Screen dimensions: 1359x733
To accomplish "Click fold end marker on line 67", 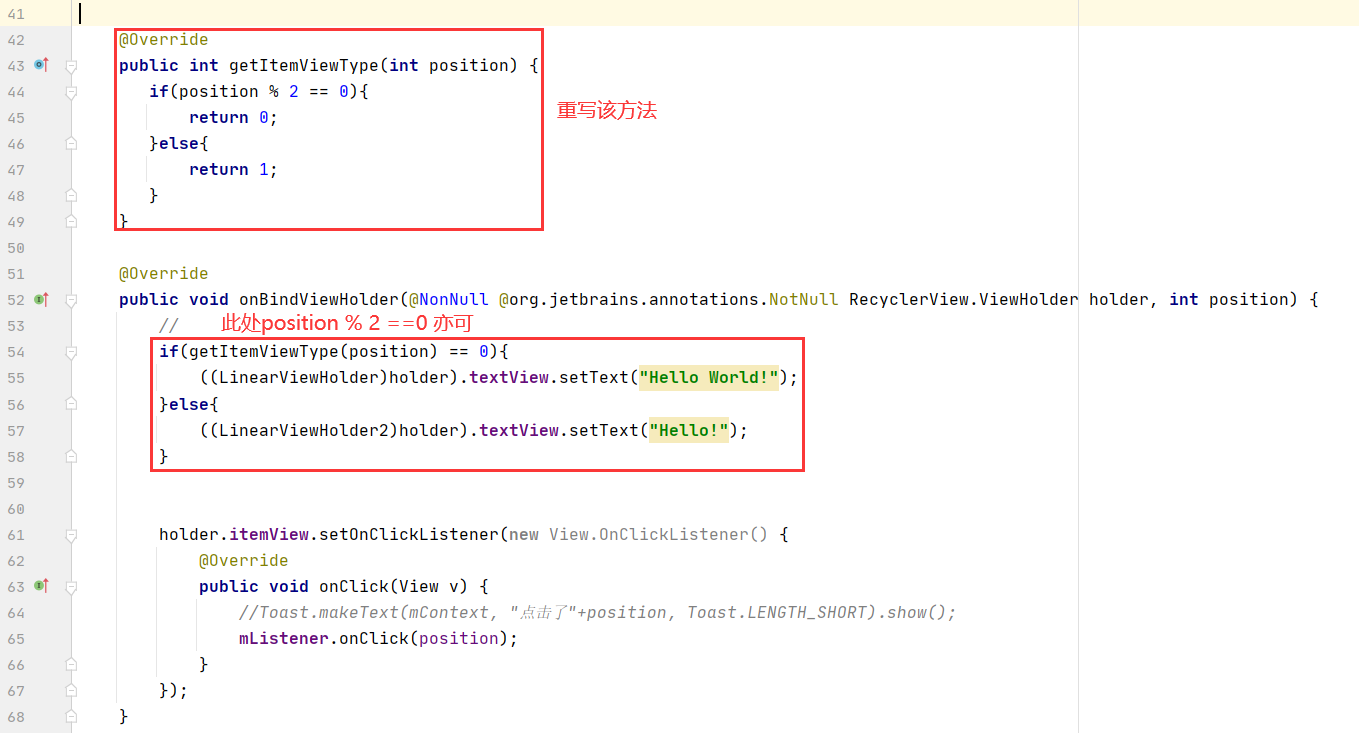I will 71,691.
